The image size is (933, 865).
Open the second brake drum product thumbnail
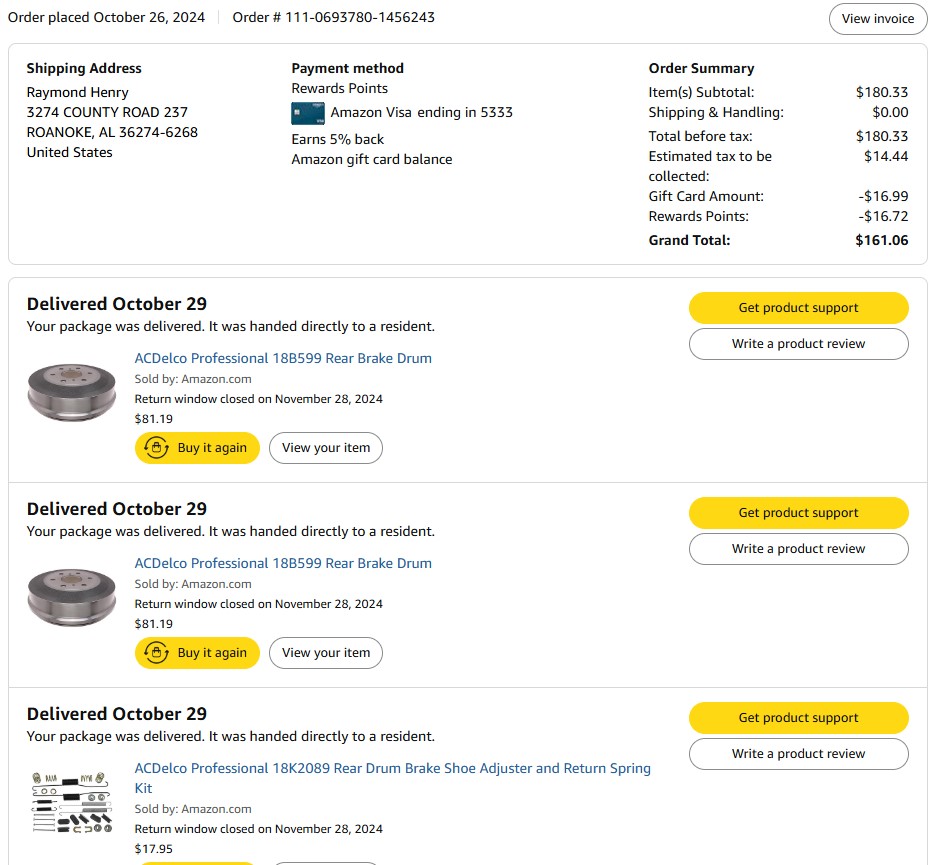pyautogui.click(x=72, y=597)
